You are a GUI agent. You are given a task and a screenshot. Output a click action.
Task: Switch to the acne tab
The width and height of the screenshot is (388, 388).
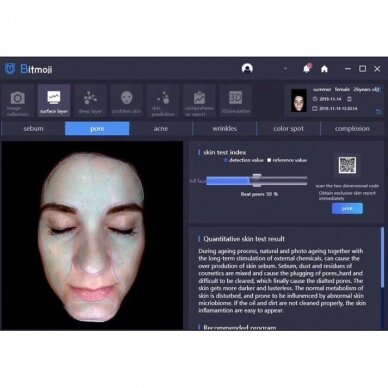(x=161, y=128)
